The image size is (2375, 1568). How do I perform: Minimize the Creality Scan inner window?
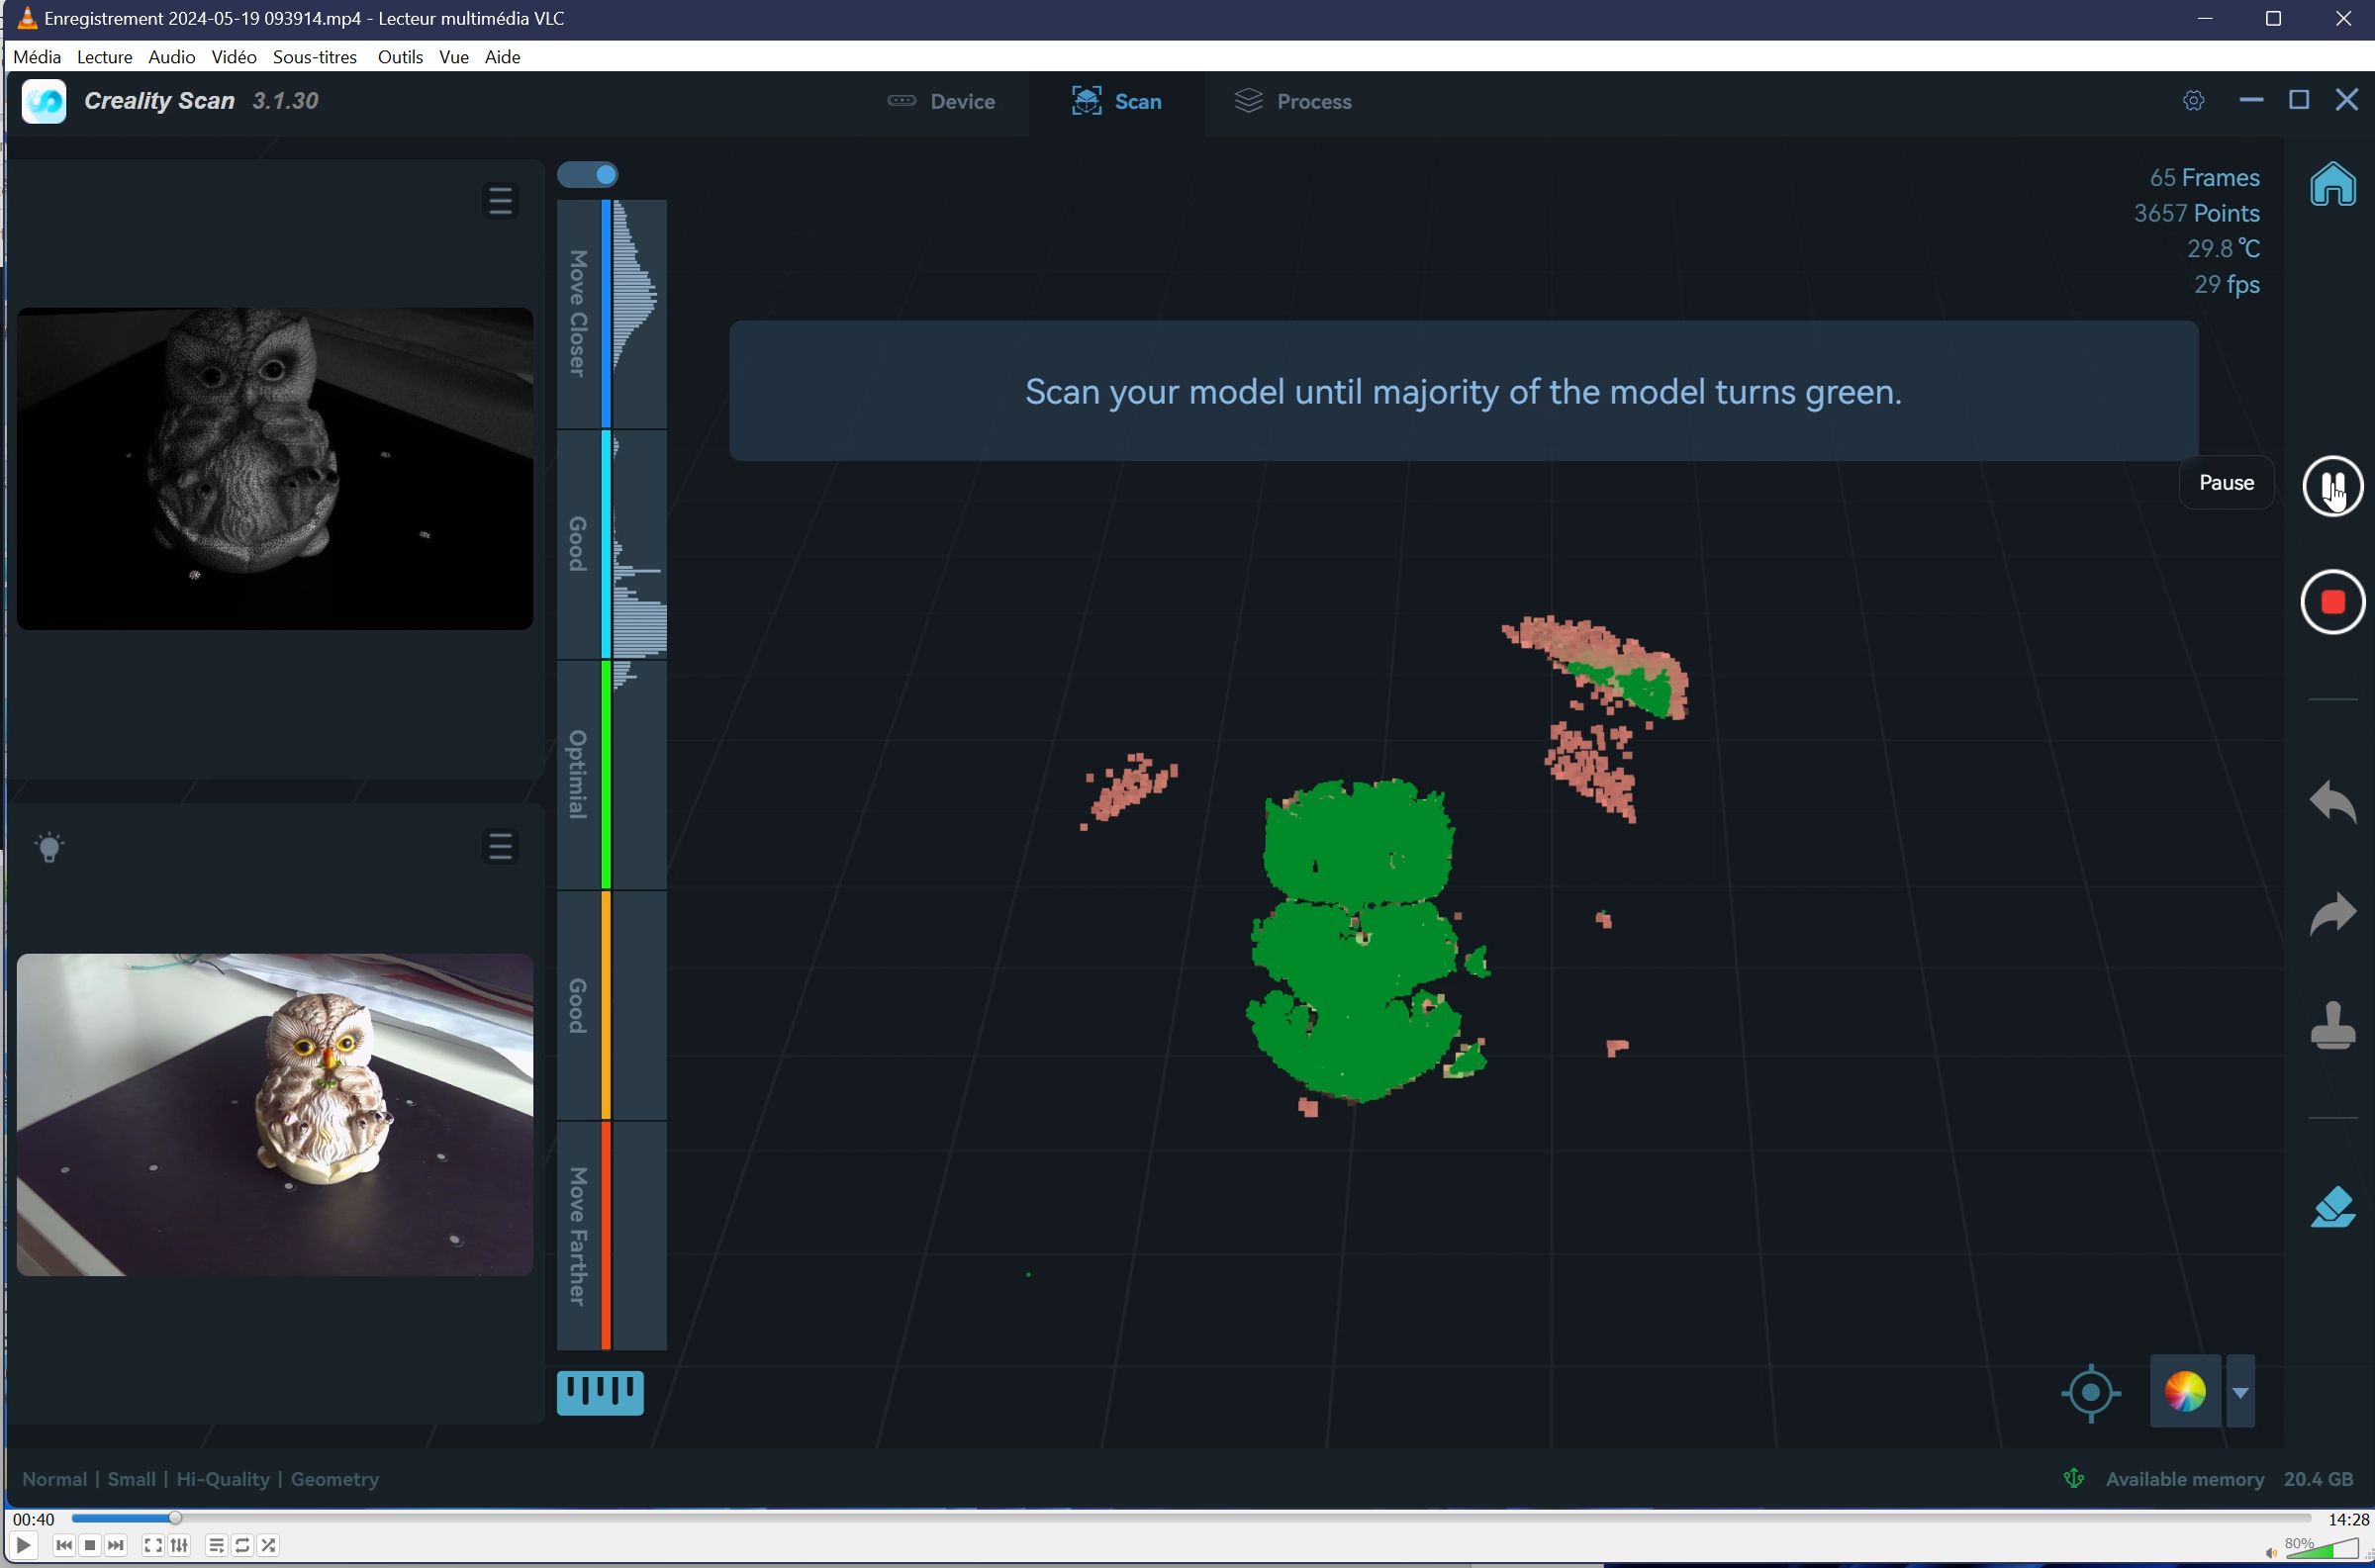(2250, 100)
